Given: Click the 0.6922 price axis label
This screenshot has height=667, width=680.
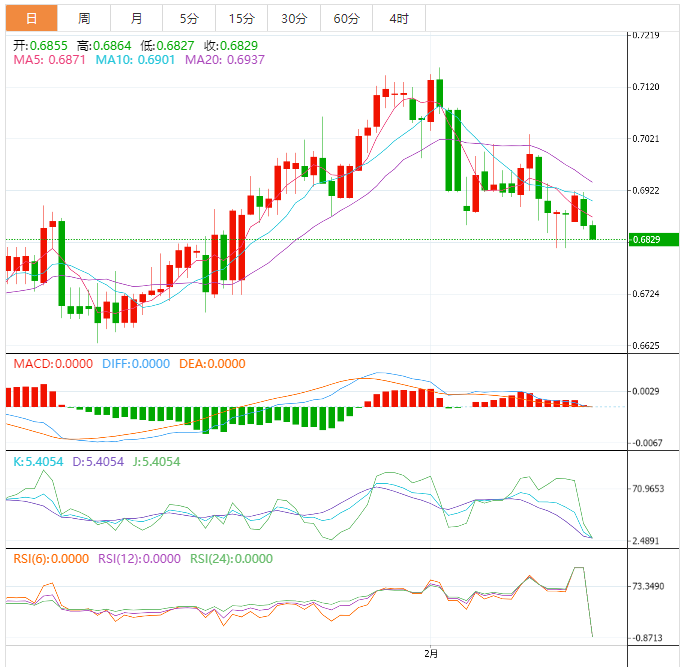Looking at the screenshot, I should [x=646, y=190].
